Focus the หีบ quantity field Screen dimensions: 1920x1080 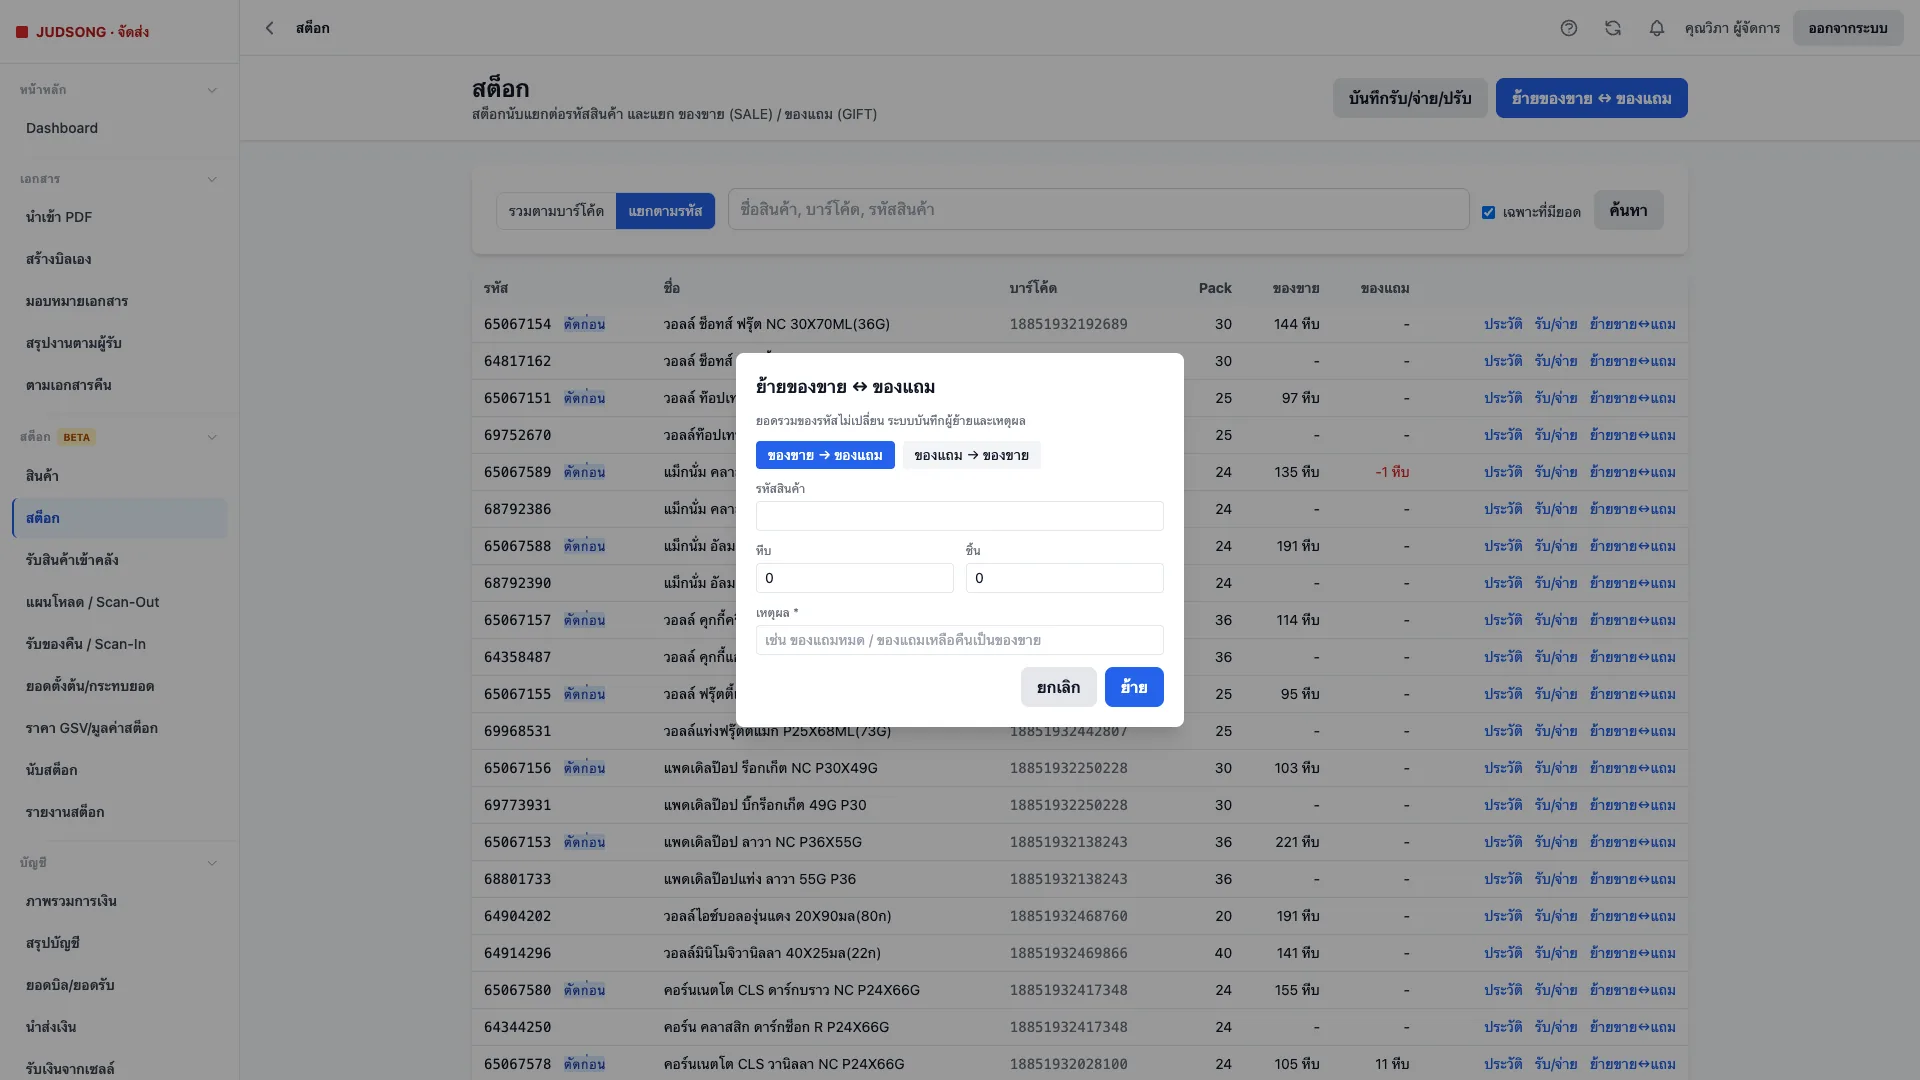point(855,578)
